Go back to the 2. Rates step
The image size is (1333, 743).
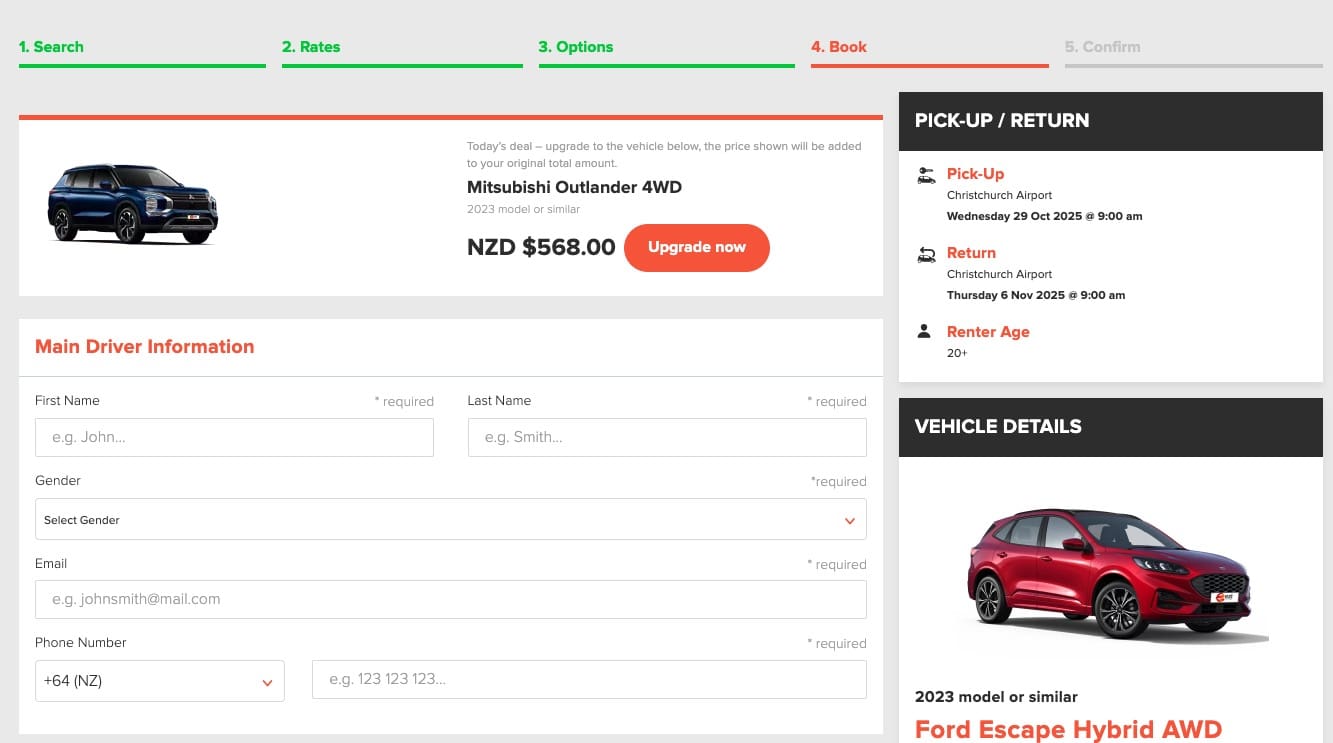(x=311, y=47)
